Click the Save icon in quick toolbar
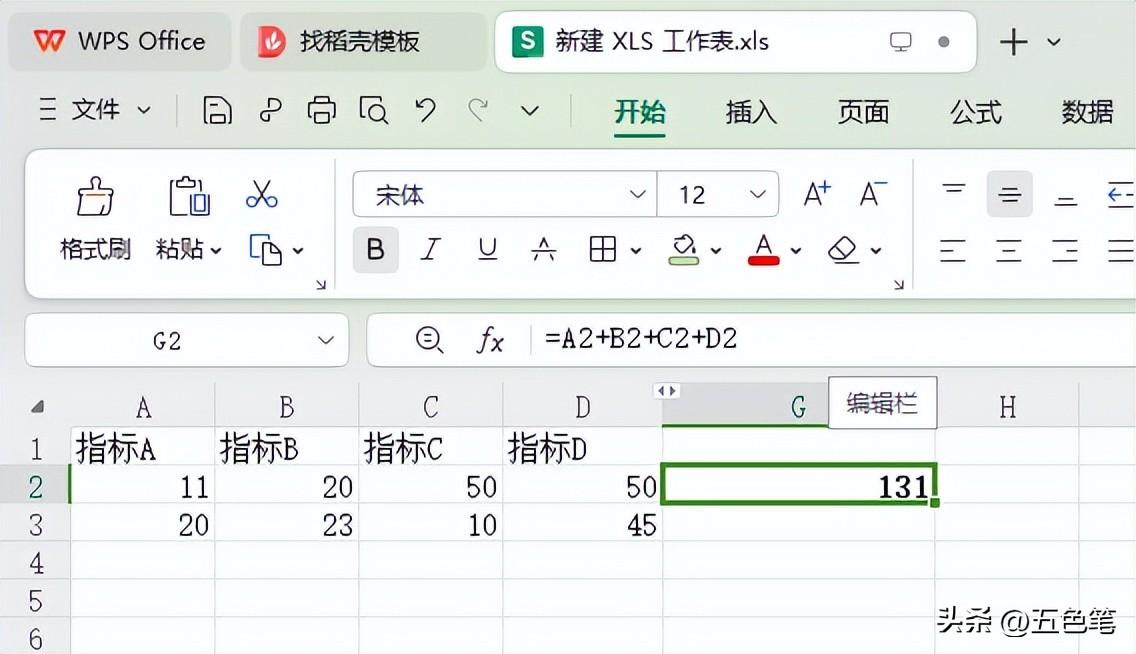Viewport: 1136px width, 654px height. (x=217, y=111)
